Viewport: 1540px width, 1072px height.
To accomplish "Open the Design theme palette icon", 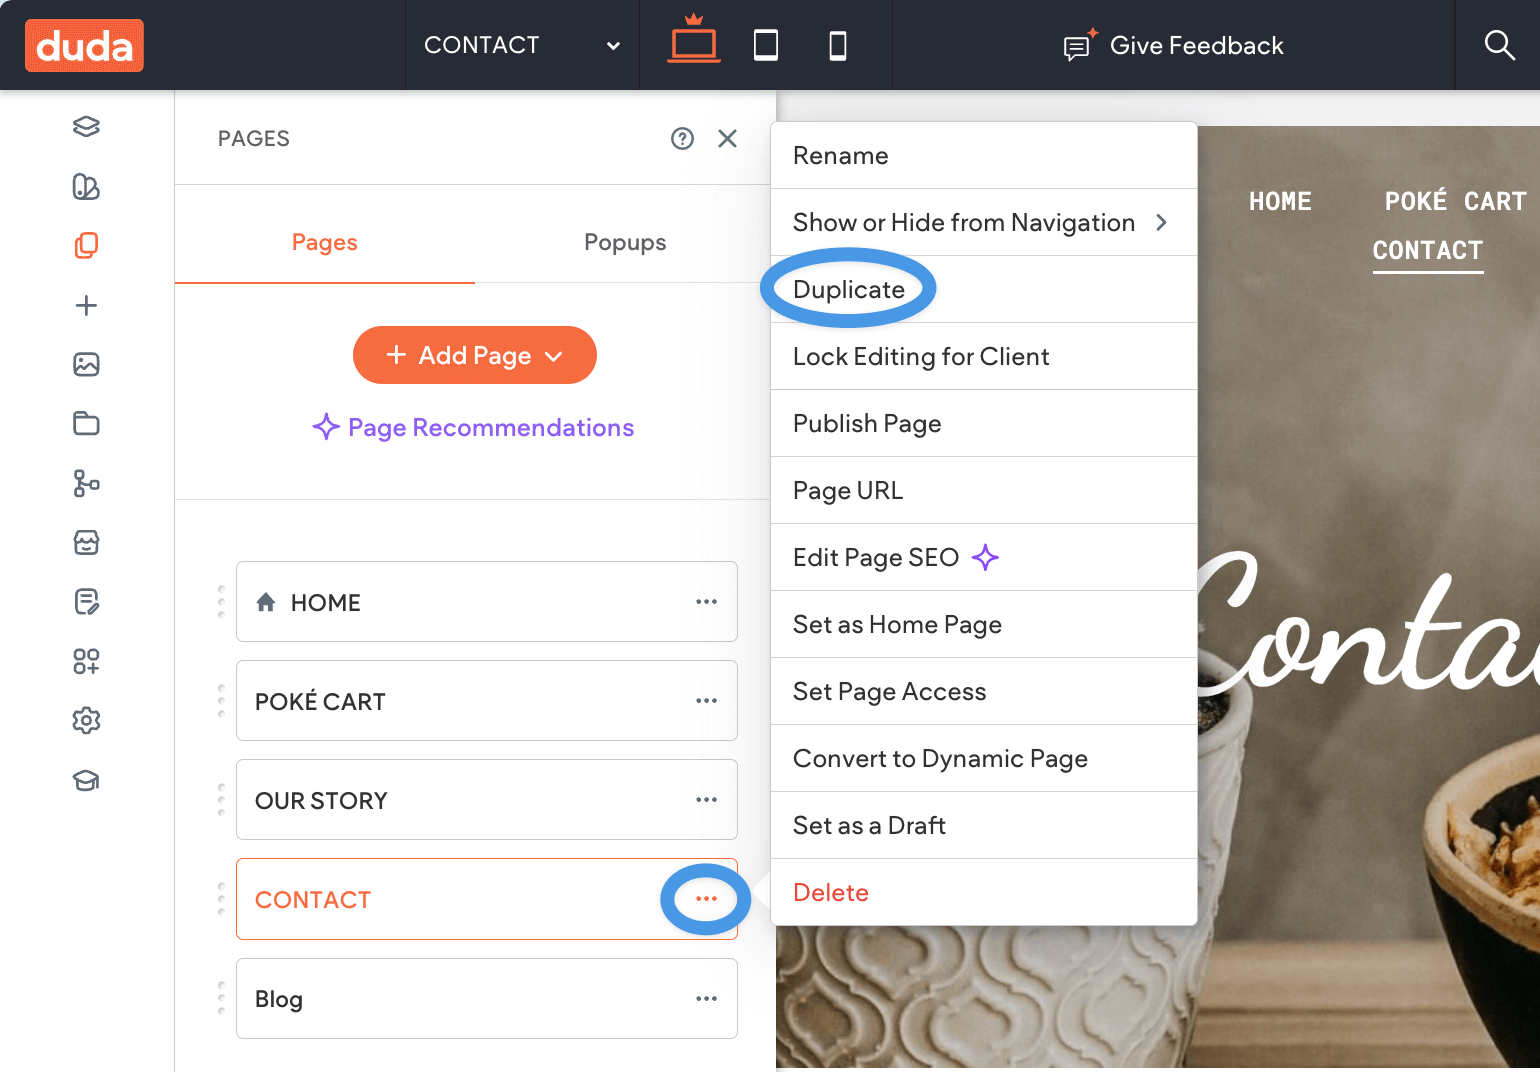I will [x=86, y=187].
